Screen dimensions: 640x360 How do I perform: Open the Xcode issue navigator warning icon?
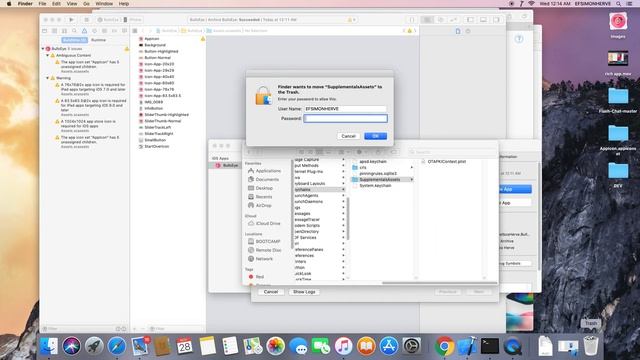(84, 31)
